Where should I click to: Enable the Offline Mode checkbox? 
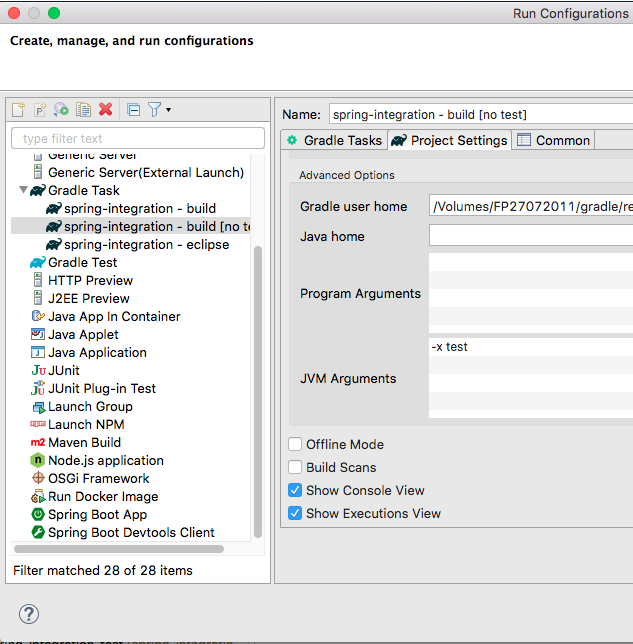click(295, 444)
